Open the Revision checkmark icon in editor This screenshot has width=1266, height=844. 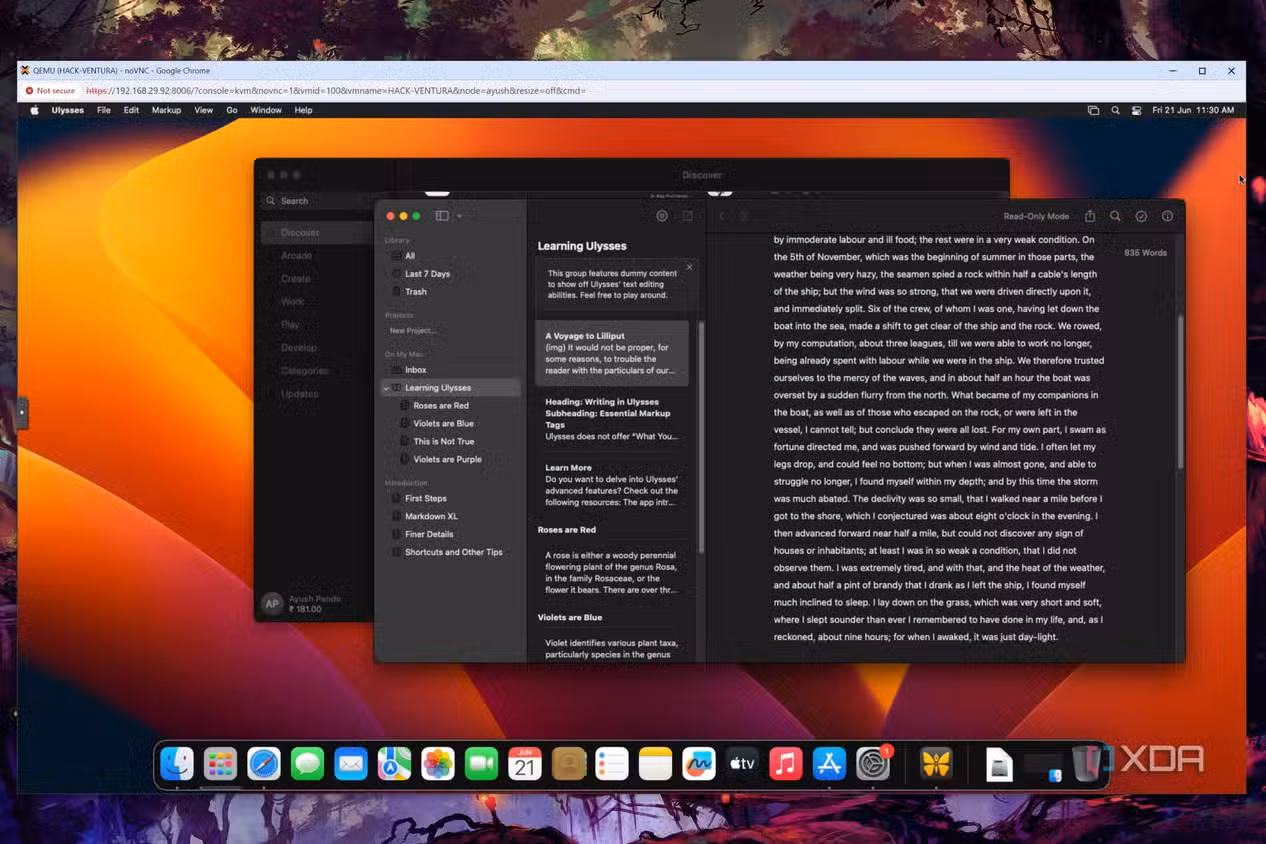(x=1141, y=216)
